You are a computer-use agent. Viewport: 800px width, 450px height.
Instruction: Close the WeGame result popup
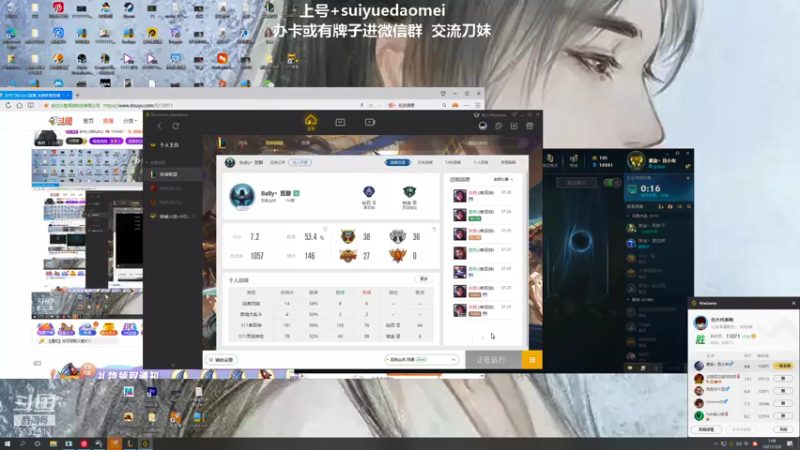pyautogui.click(x=793, y=304)
